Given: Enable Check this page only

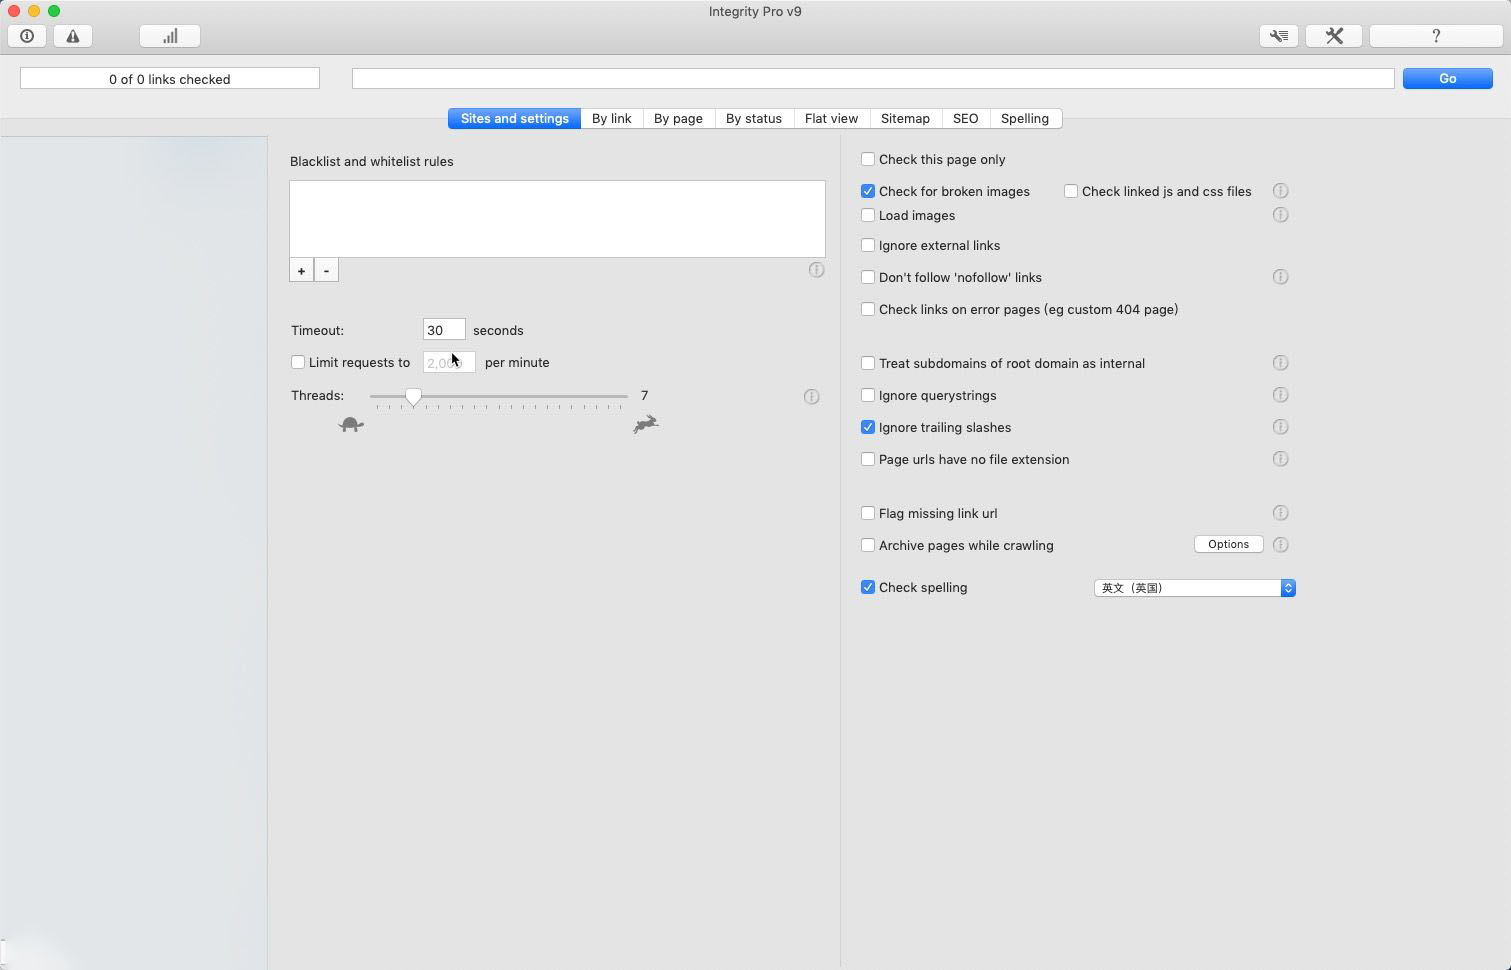Looking at the screenshot, I should [868, 159].
